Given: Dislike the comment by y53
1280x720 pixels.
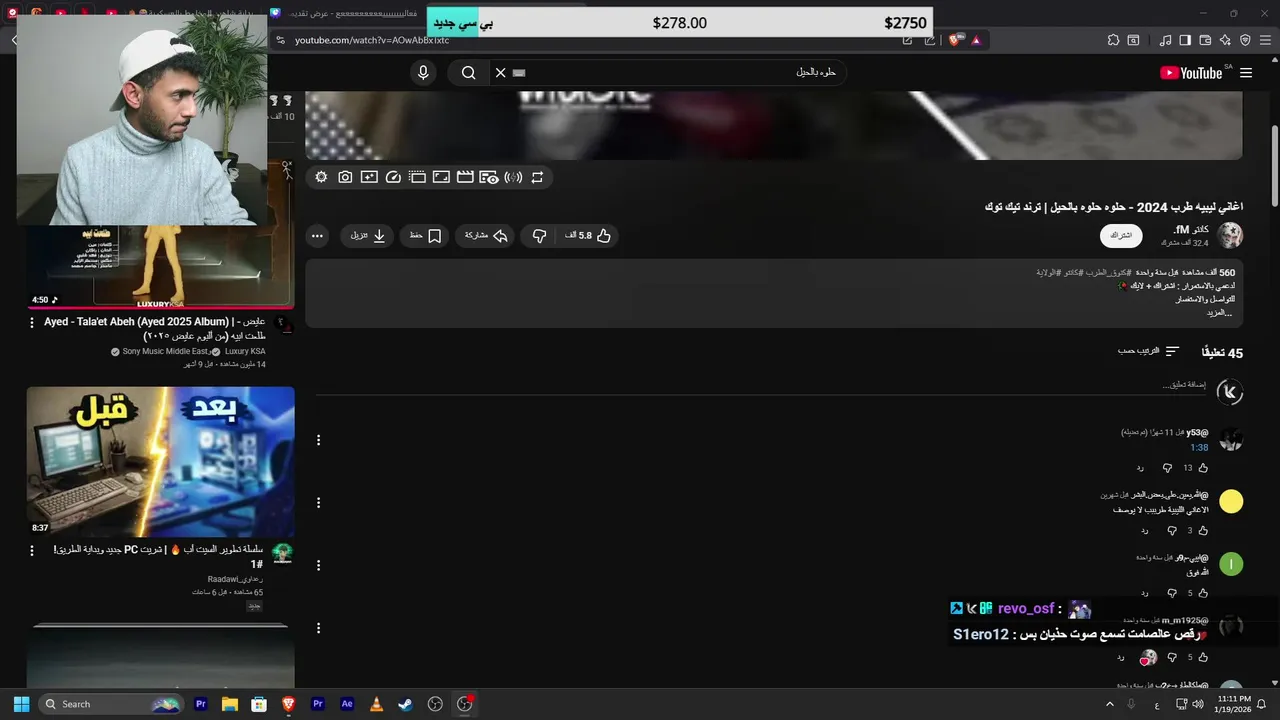Looking at the screenshot, I should coord(1167,468).
